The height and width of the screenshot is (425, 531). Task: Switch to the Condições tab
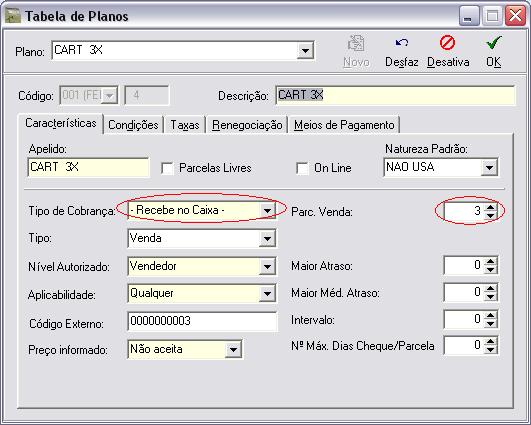point(133,125)
